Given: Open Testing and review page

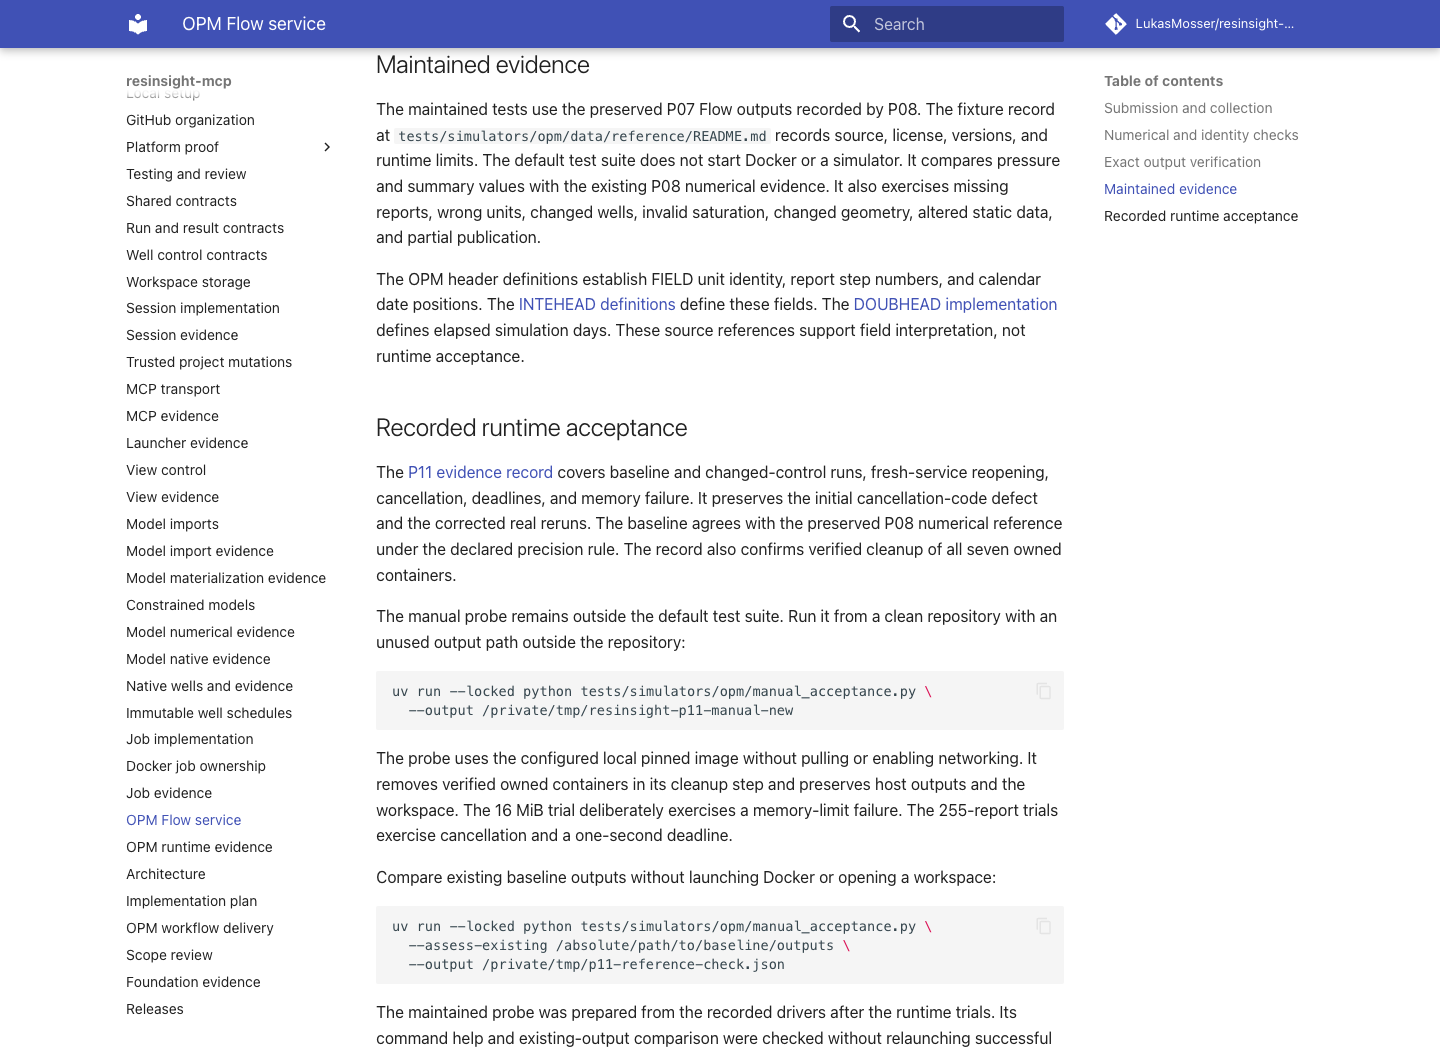Looking at the screenshot, I should [x=186, y=174].
